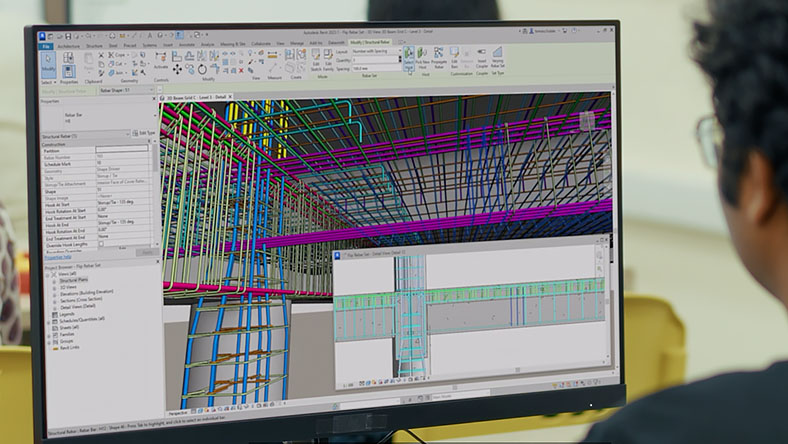Select the Copy tool in Modify panel

tap(190, 68)
